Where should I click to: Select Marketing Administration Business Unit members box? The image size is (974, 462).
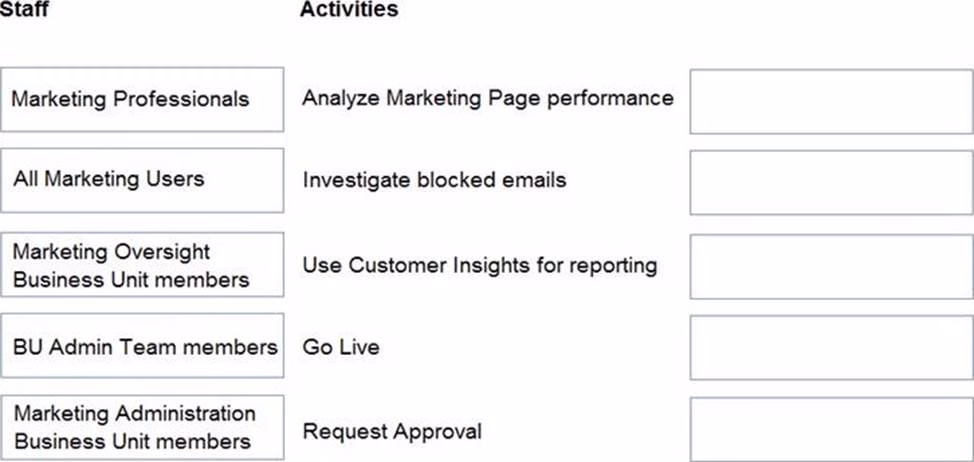click(142, 428)
